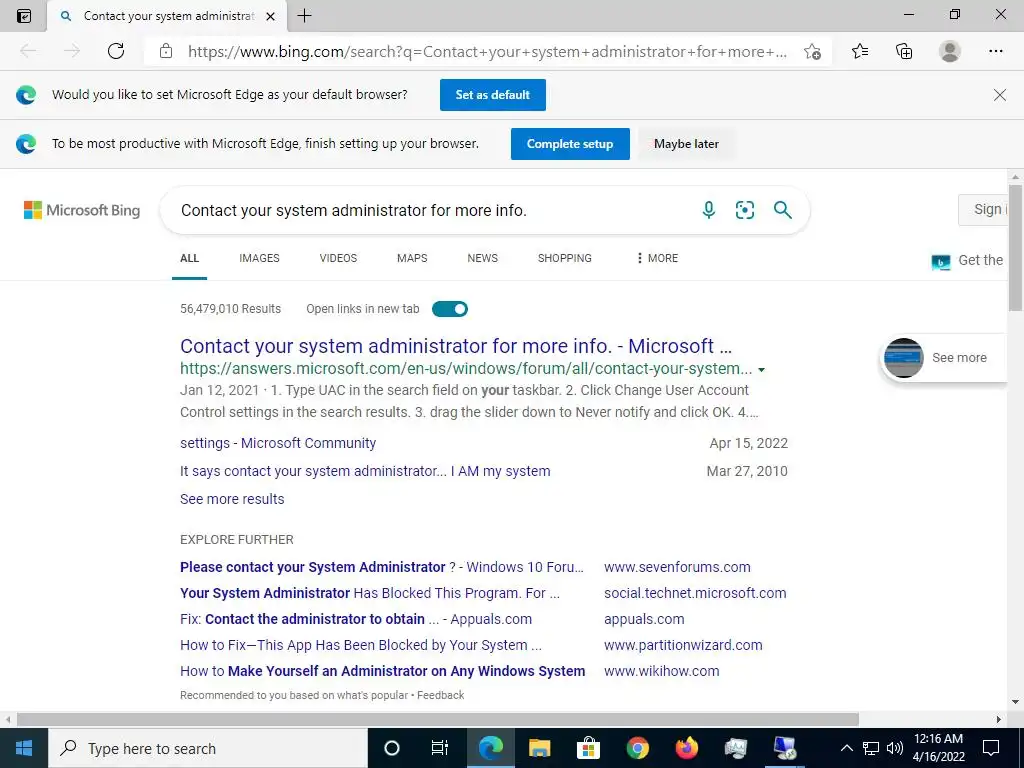1024x768 pixels.
Task: Open 'How to Fix—This App Has Been Blocked' link
Action: click(x=361, y=645)
